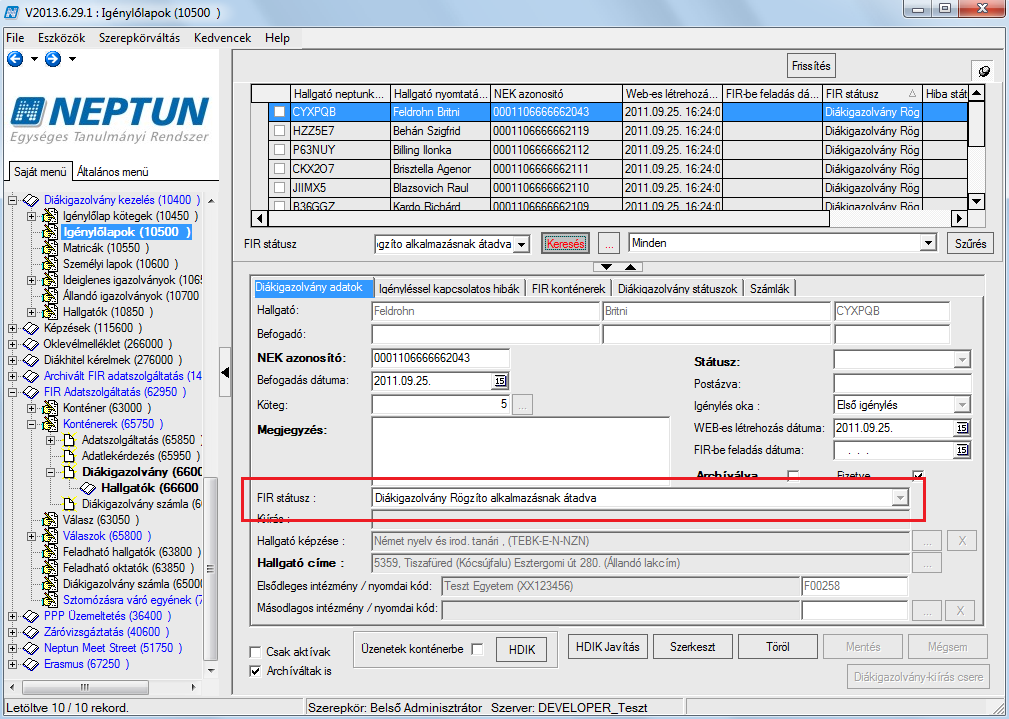Open Diákigazolvány státuszok tab
Screen dimensions: 1009x719
click(678, 289)
